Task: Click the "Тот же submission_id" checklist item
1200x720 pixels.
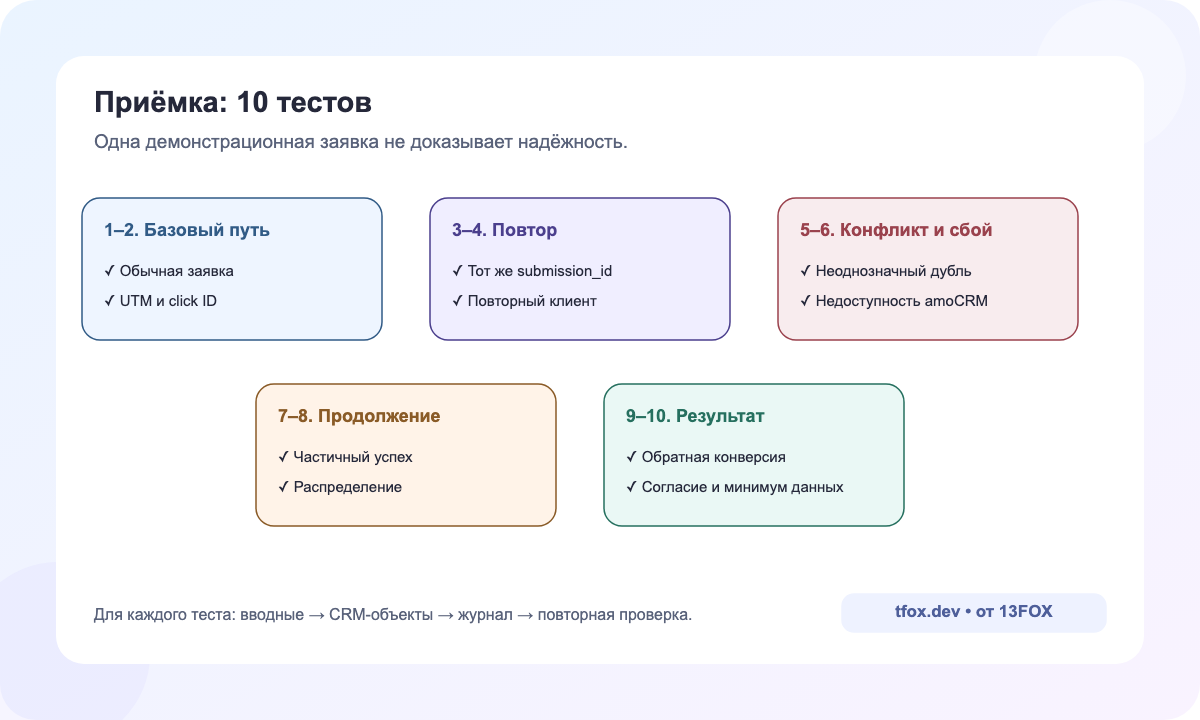Action: [x=533, y=270]
